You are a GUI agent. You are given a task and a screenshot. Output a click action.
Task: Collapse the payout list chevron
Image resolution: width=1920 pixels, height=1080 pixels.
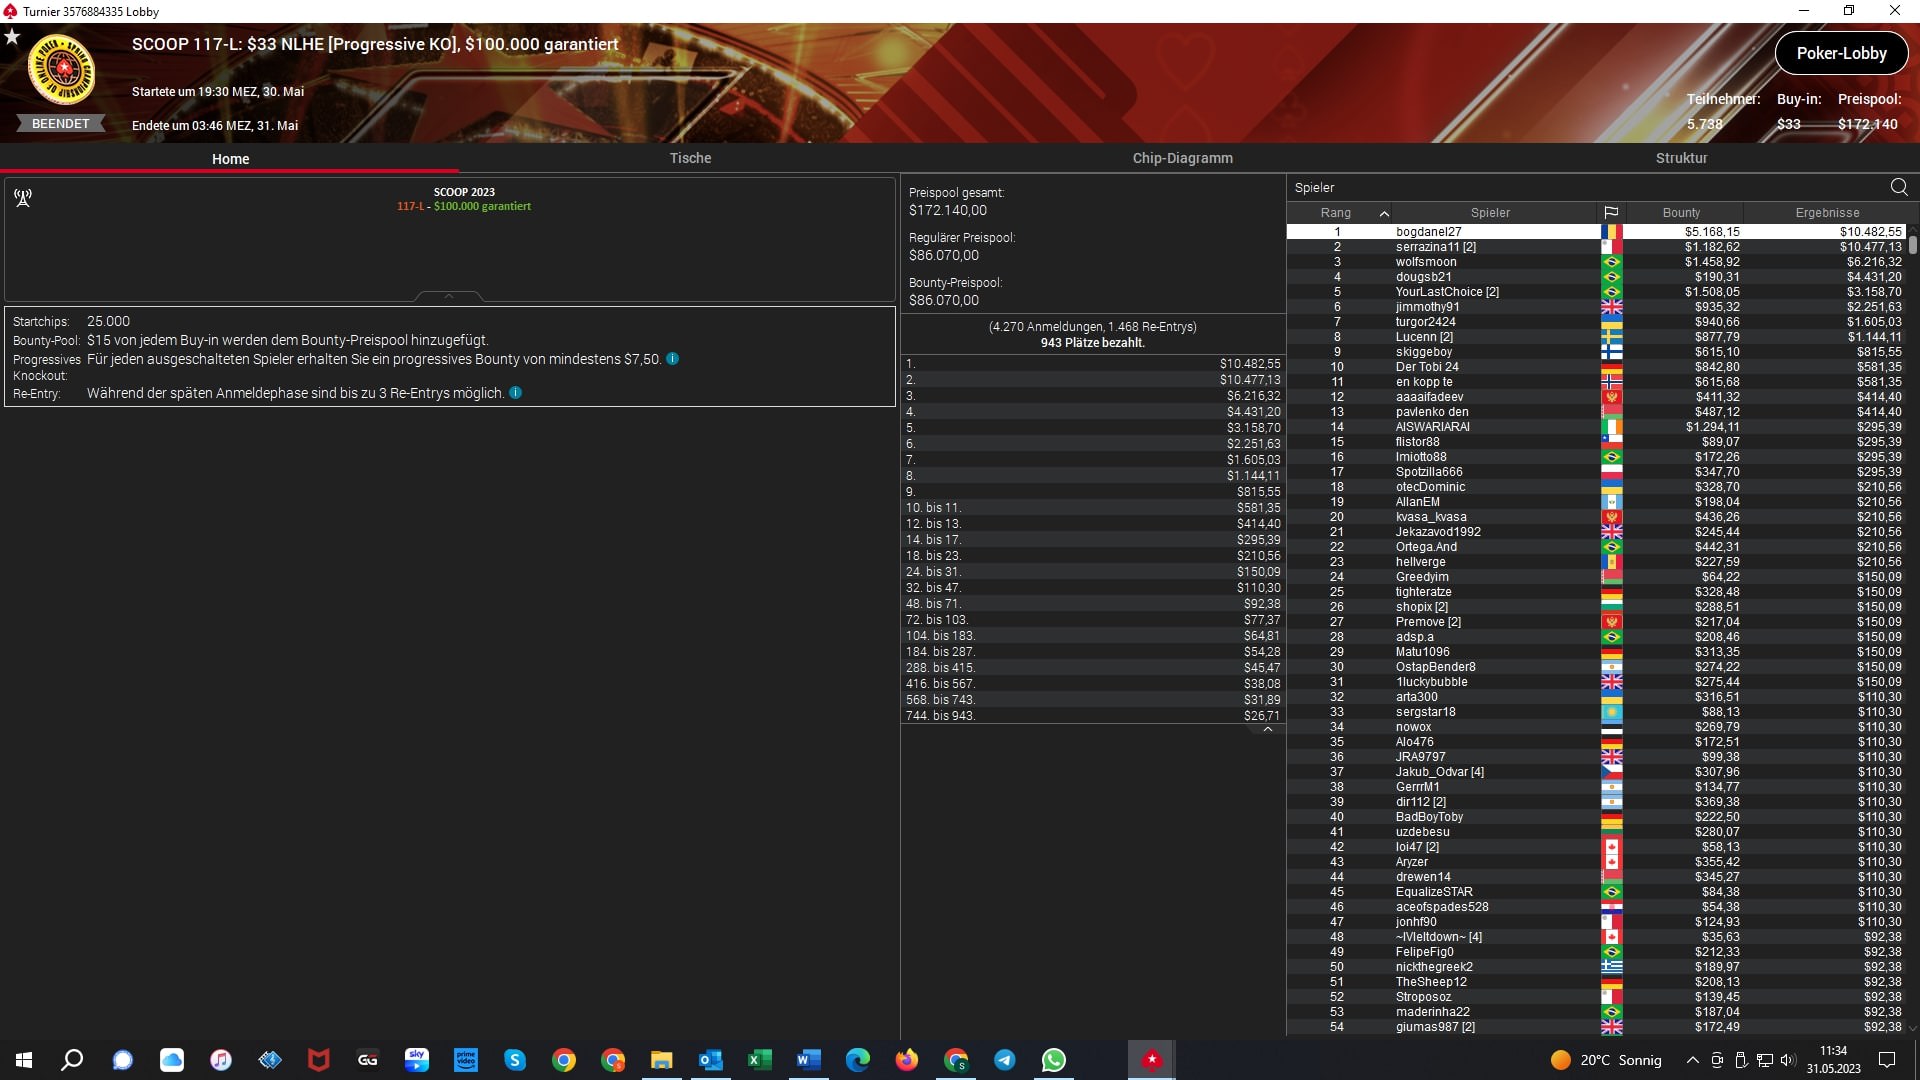(1268, 729)
